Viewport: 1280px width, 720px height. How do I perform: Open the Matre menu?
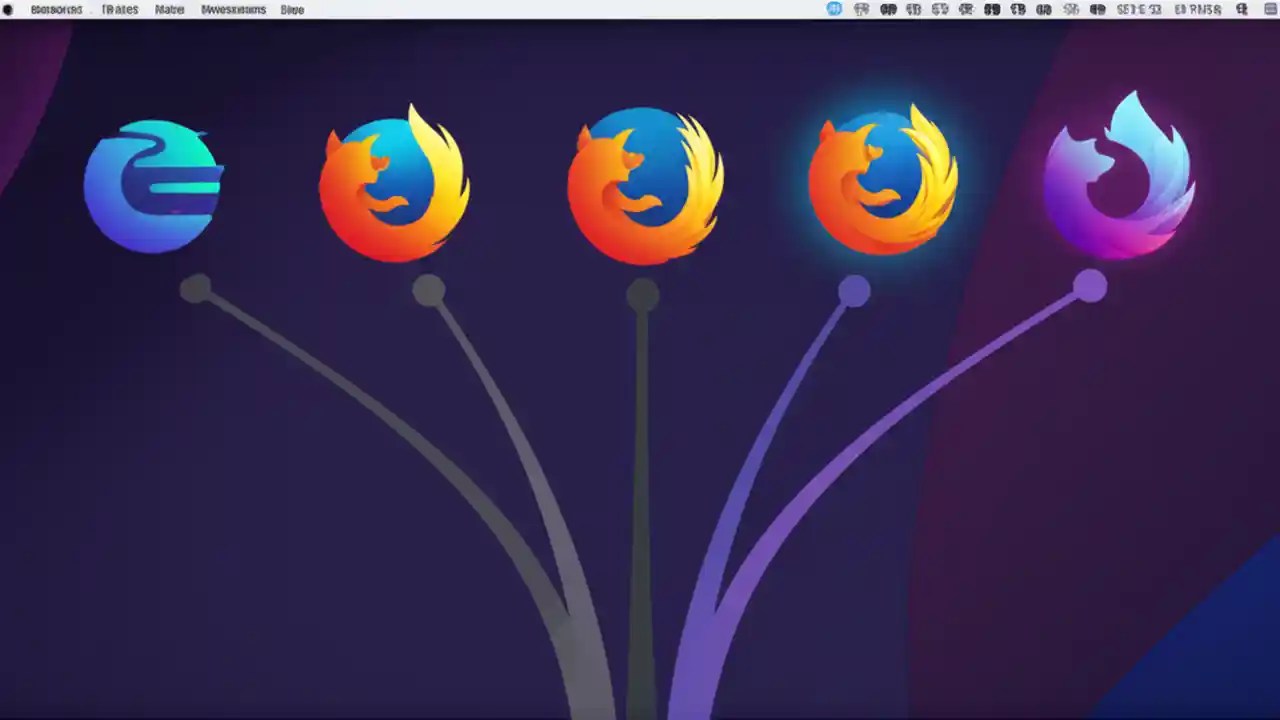click(x=168, y=9)
